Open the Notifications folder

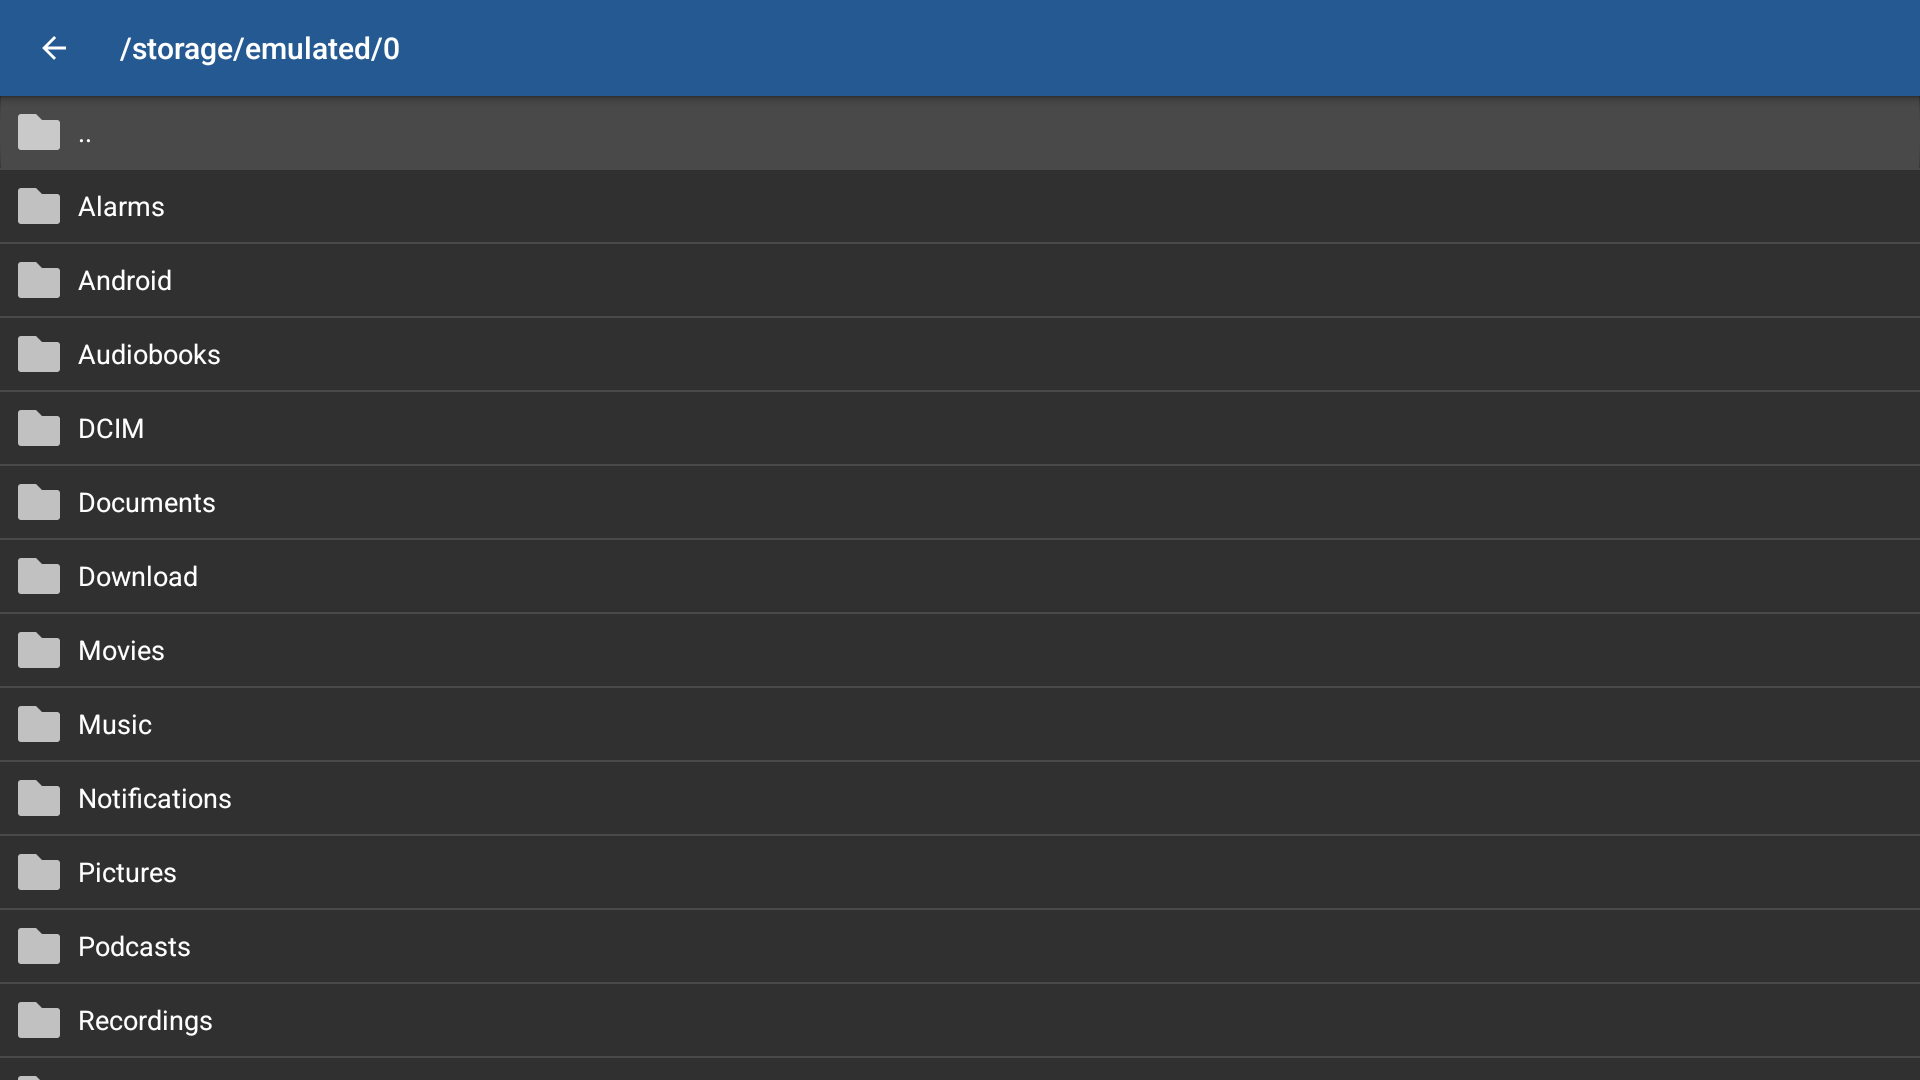coord(155,799)
